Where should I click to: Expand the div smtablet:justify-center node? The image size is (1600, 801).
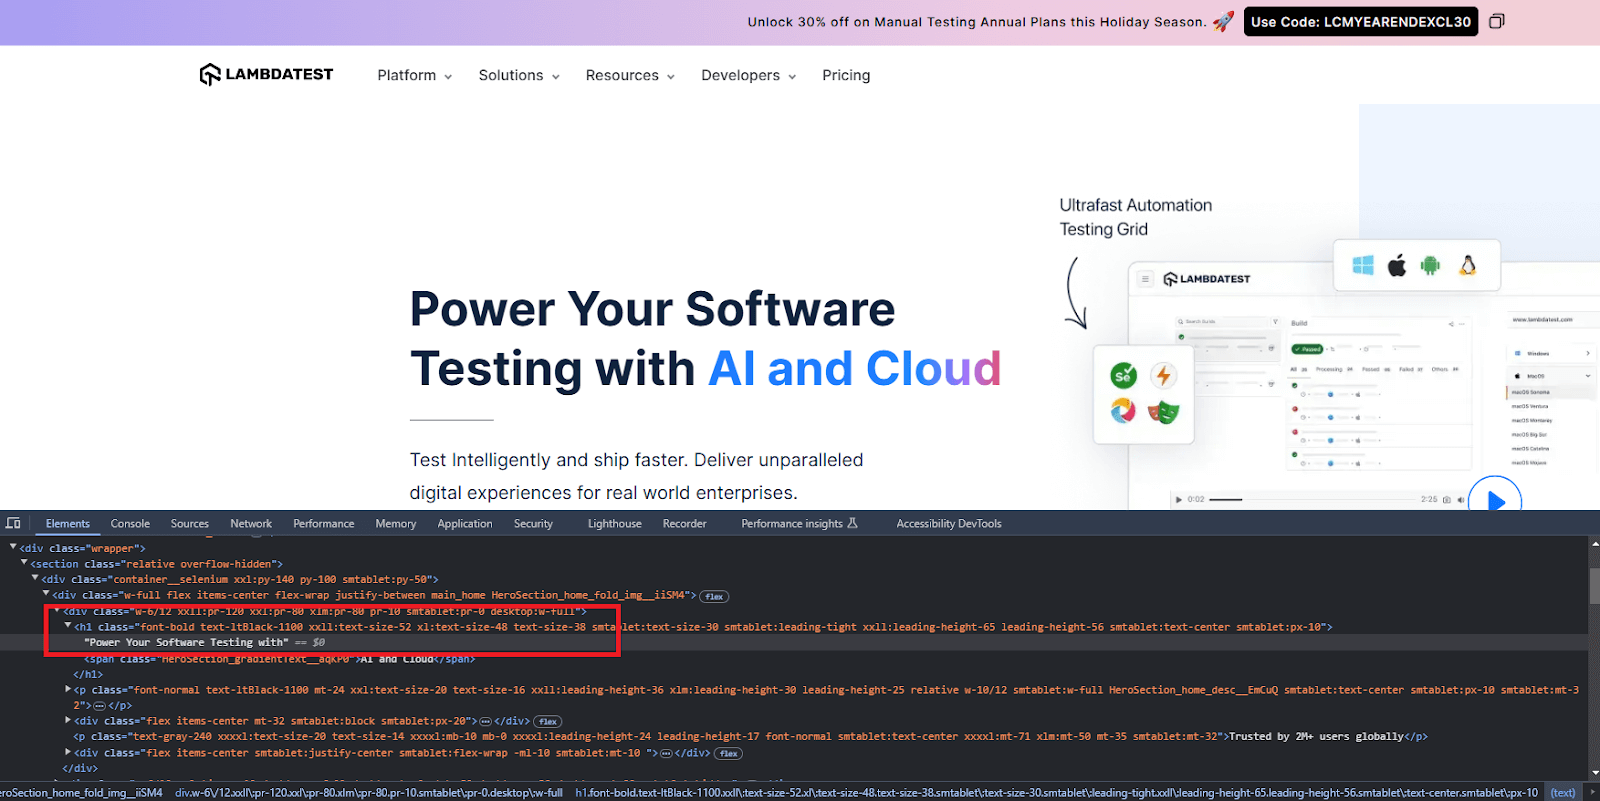[x=68, y=752]
